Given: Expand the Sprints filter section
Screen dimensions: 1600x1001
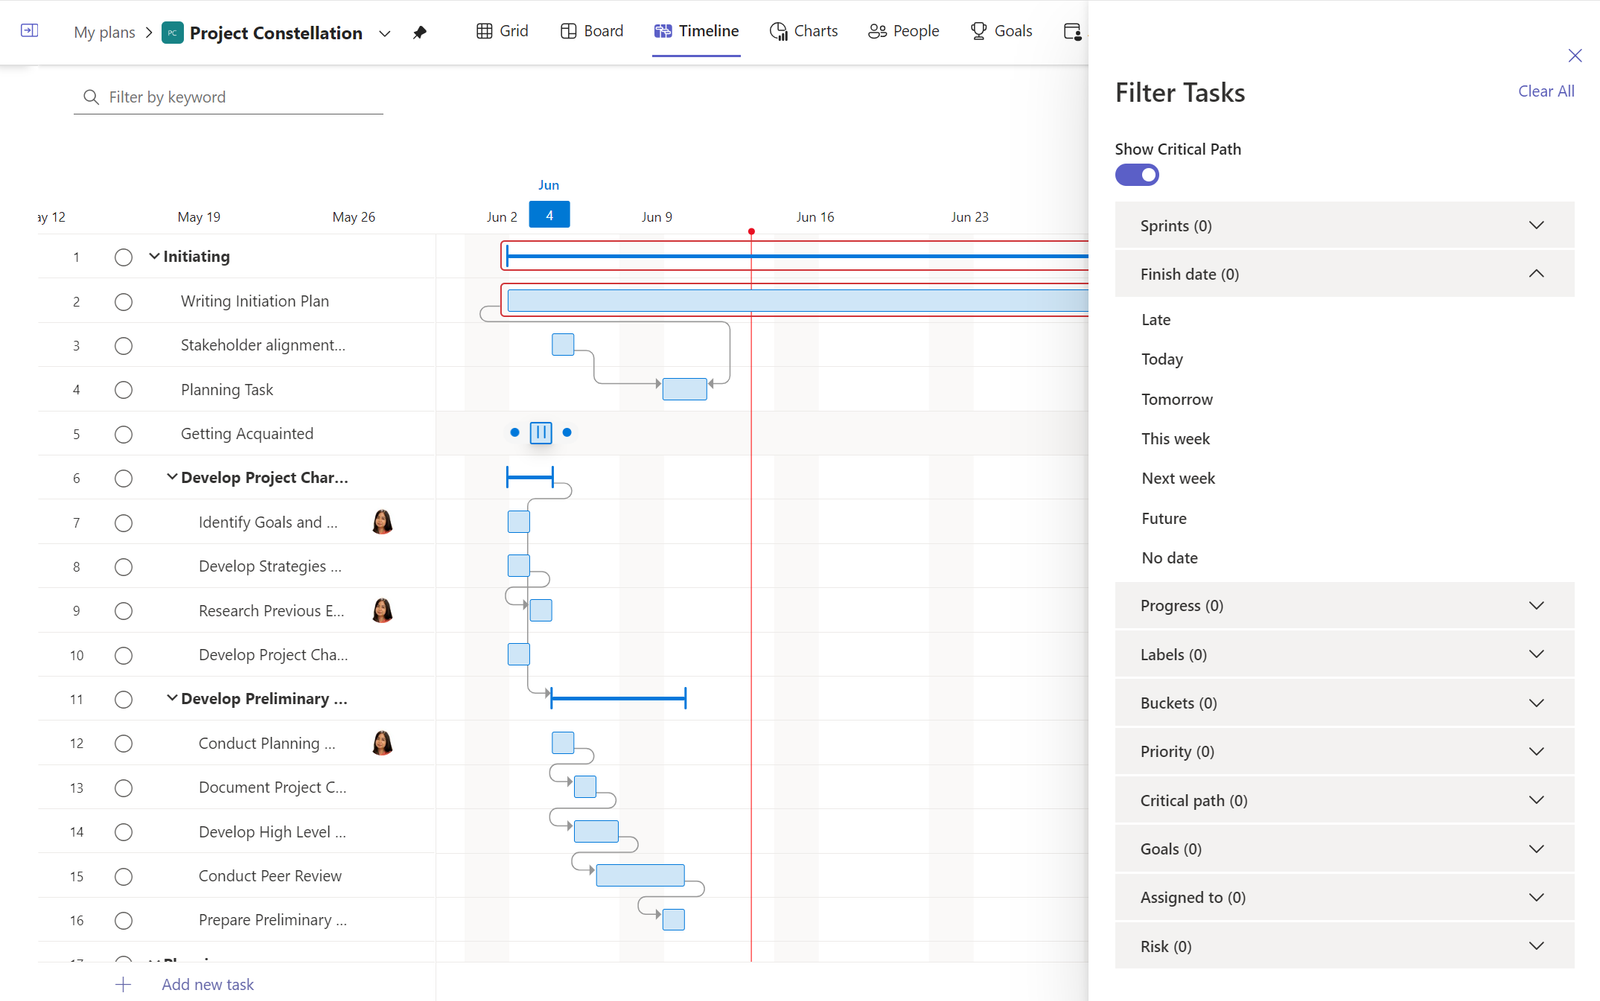Looking at the screenshot, I should [1344, 226].
